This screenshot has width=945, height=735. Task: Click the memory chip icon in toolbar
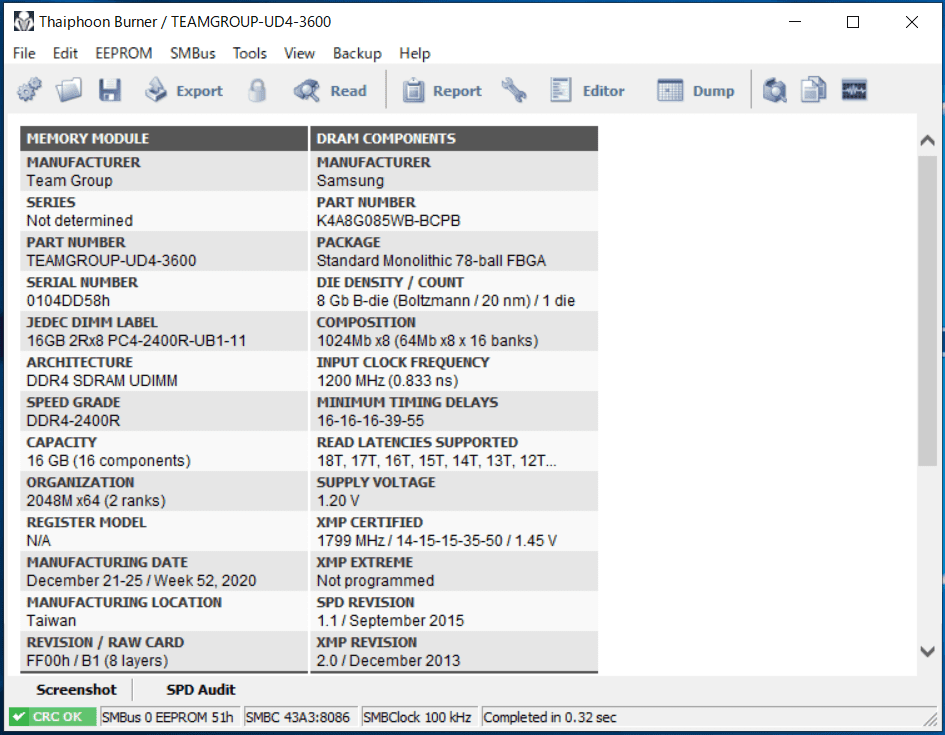854,90
